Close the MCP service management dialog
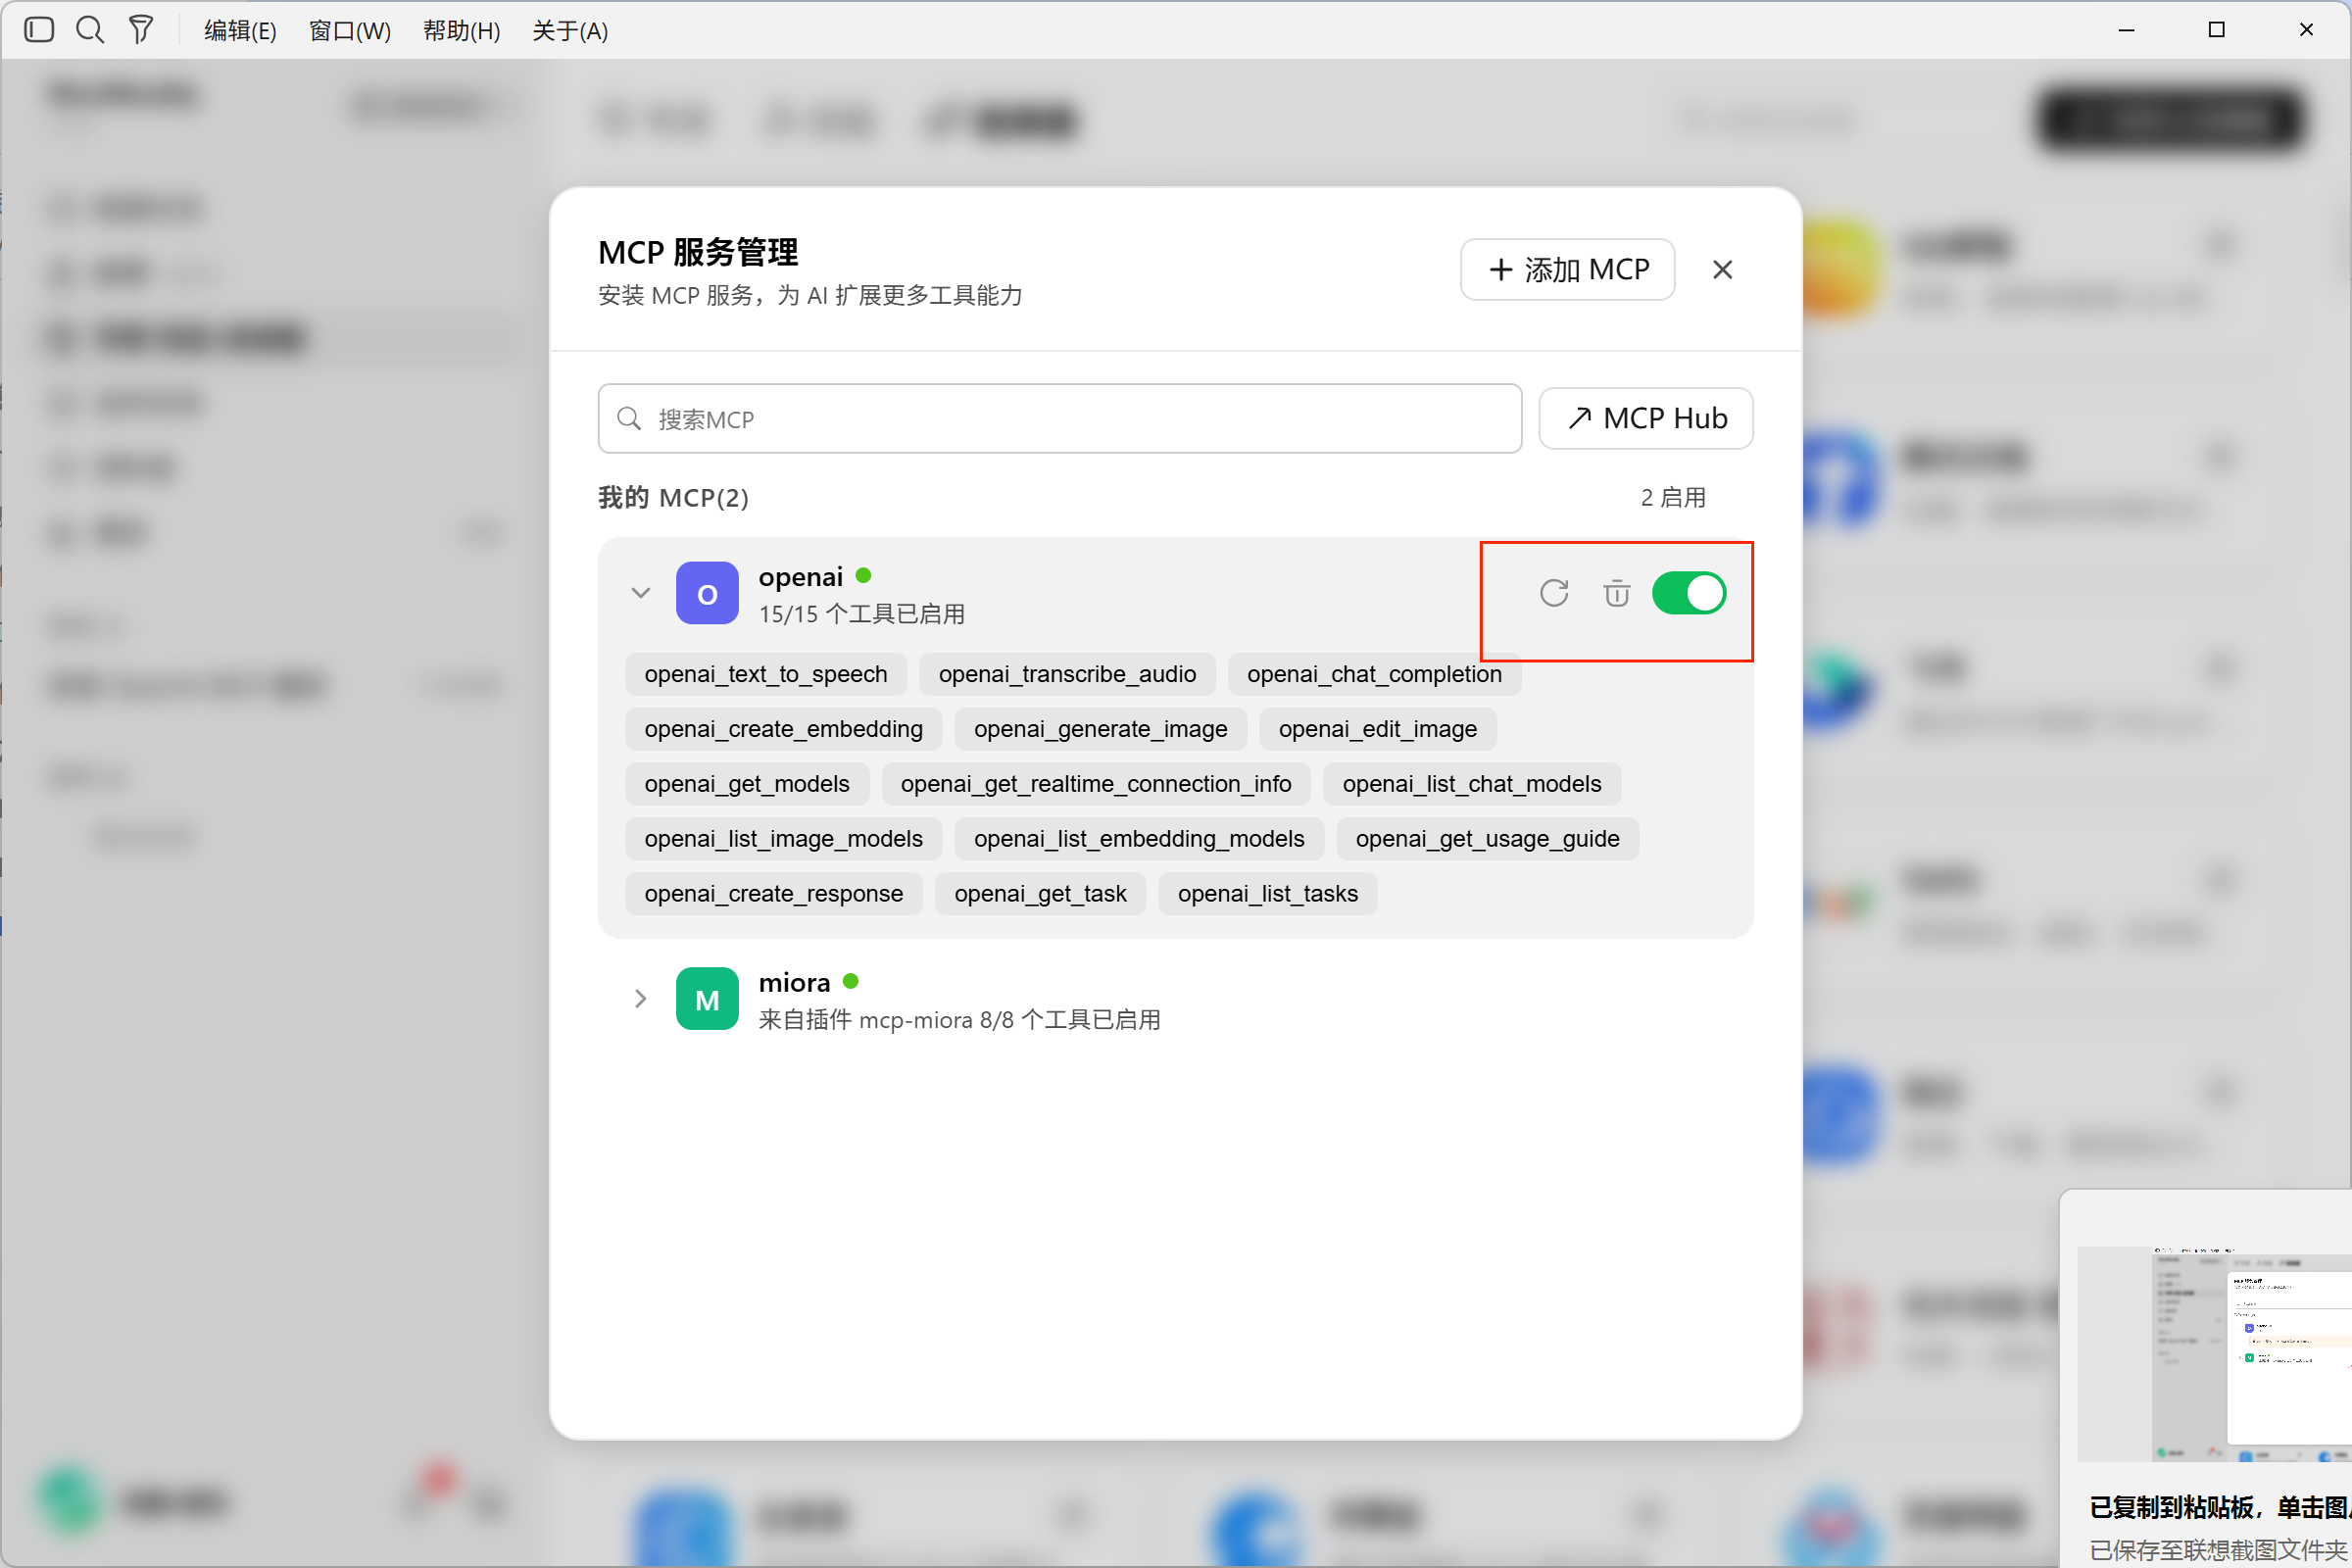Image resolution: width=2352 pixels, height=1568 pixels. point(1722,270)
